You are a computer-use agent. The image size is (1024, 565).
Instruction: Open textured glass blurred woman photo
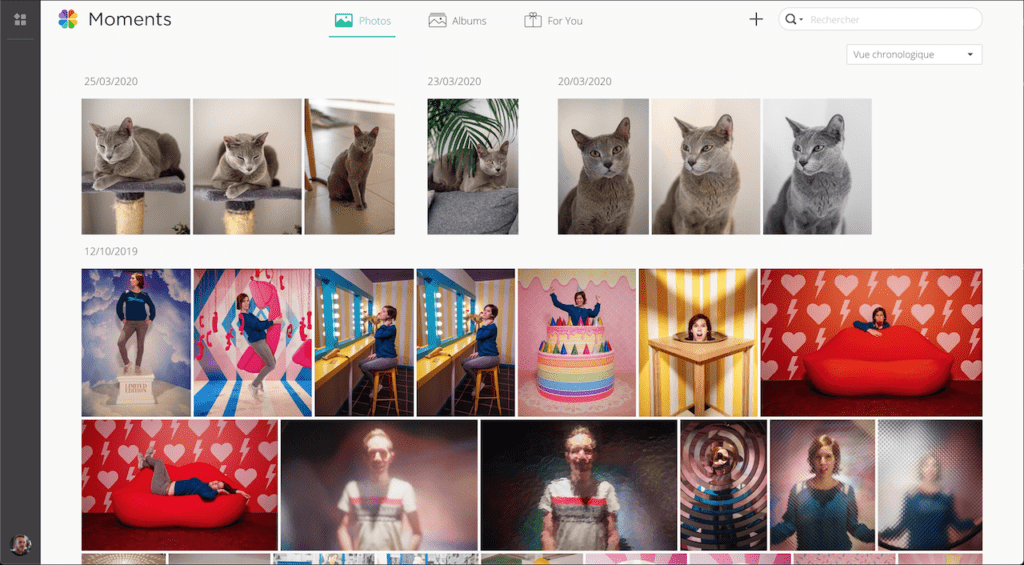click(930, 485)
